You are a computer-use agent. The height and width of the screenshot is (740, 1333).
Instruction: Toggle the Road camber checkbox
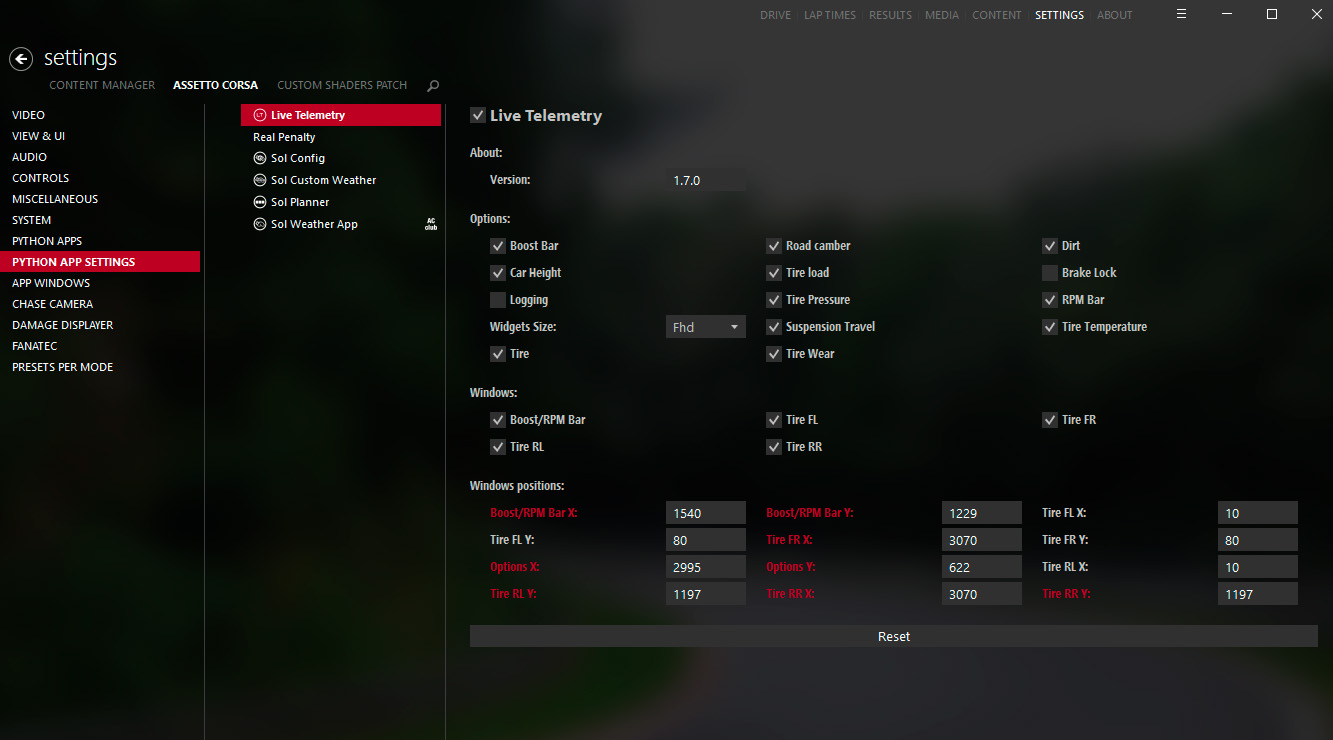(774, 246)
